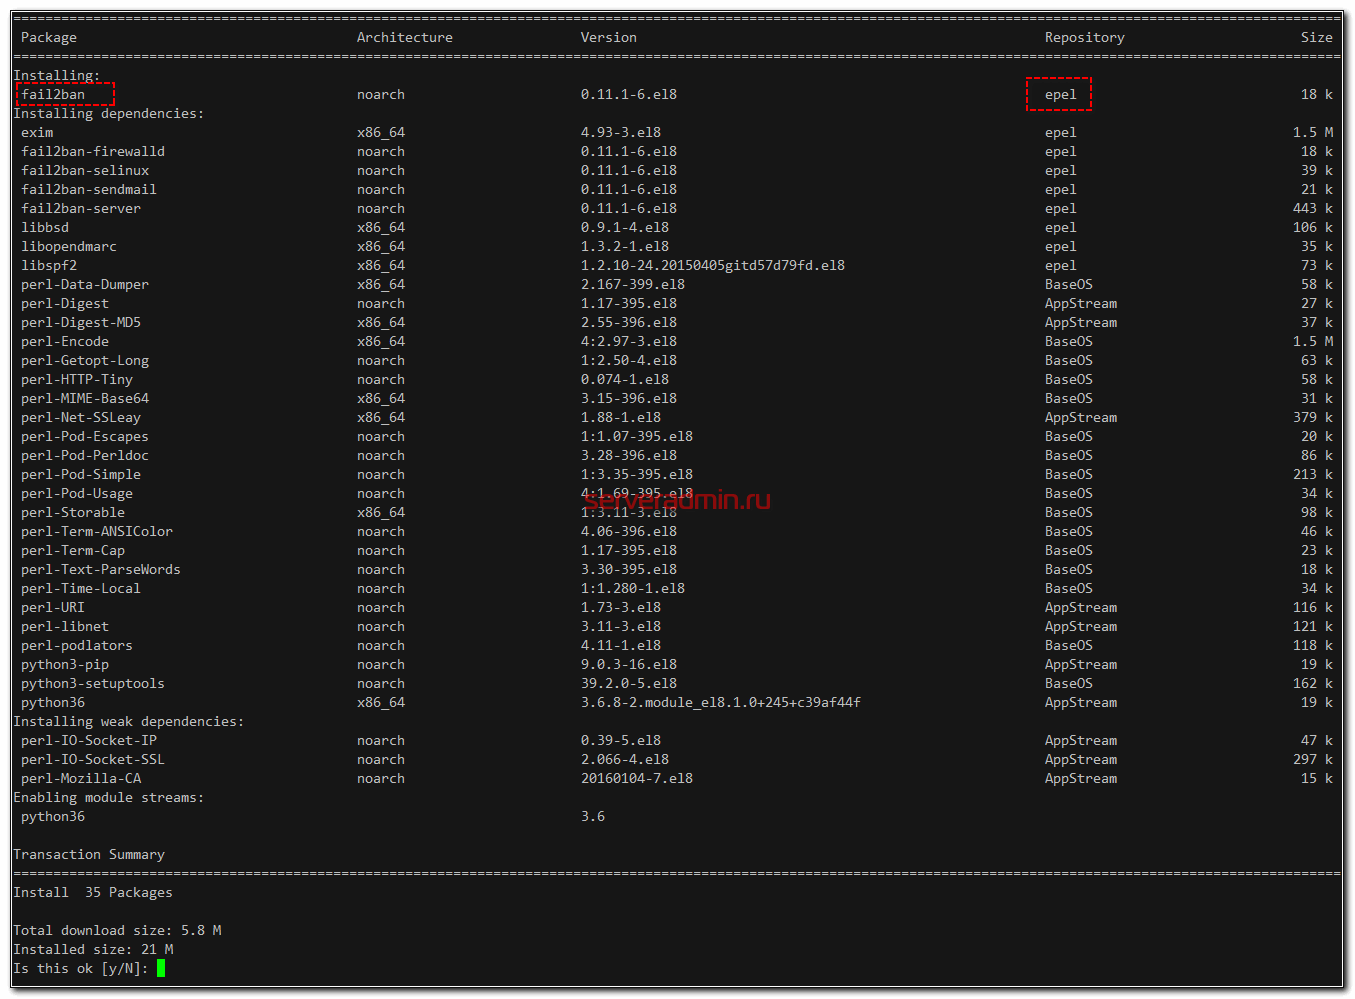The width and height of the screenshot is (1355, 999).
Task: Click the perl-Net-SSLeay package name
Action: coord(81,417)
